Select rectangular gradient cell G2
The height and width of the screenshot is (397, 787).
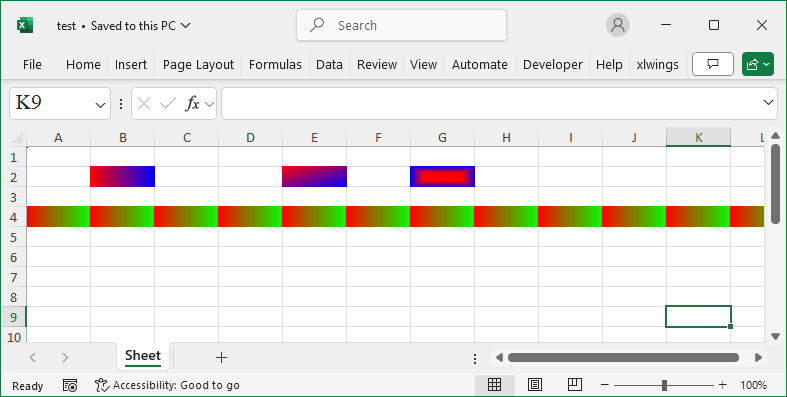coord(442,177)
